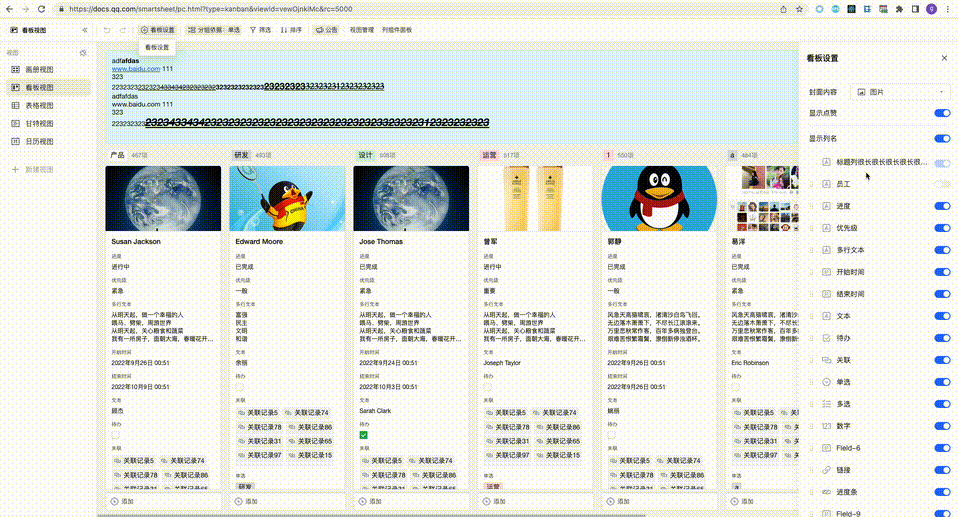The width and height of the screenshot is (958, 517).
Task: Click the board's horizontal scrollbar
Action: coord(371,515)
